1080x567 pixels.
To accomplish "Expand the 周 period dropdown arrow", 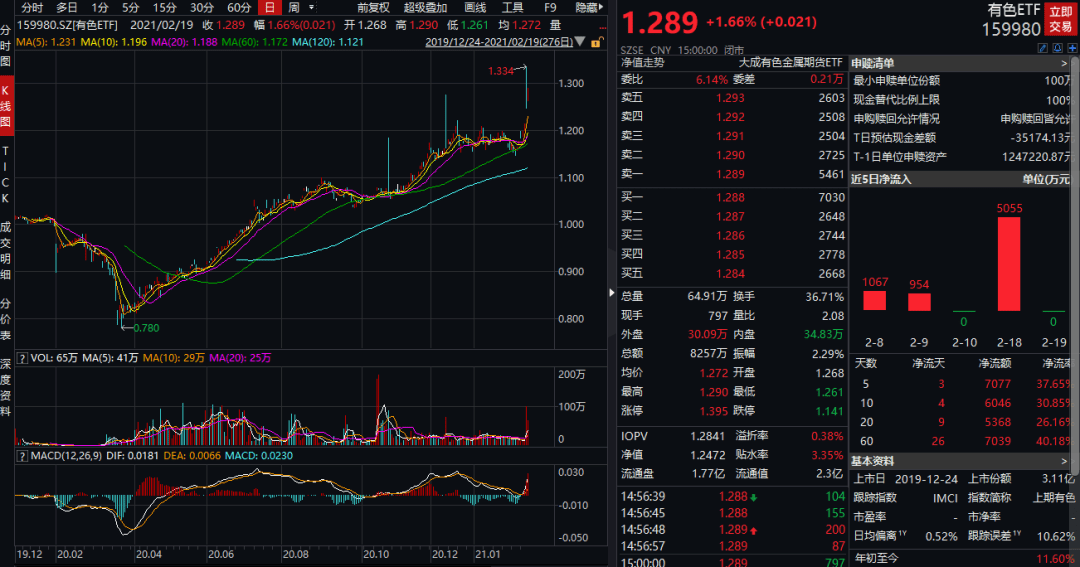I will click(311, 8).
